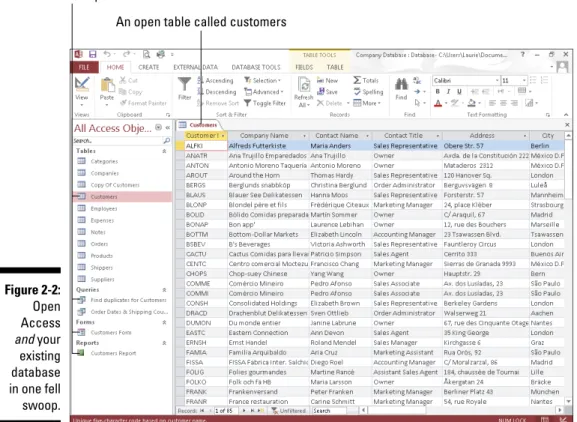Screen dimensions: 577x422
Task: Align text right in Text Formatting
Action: (514, 103)
